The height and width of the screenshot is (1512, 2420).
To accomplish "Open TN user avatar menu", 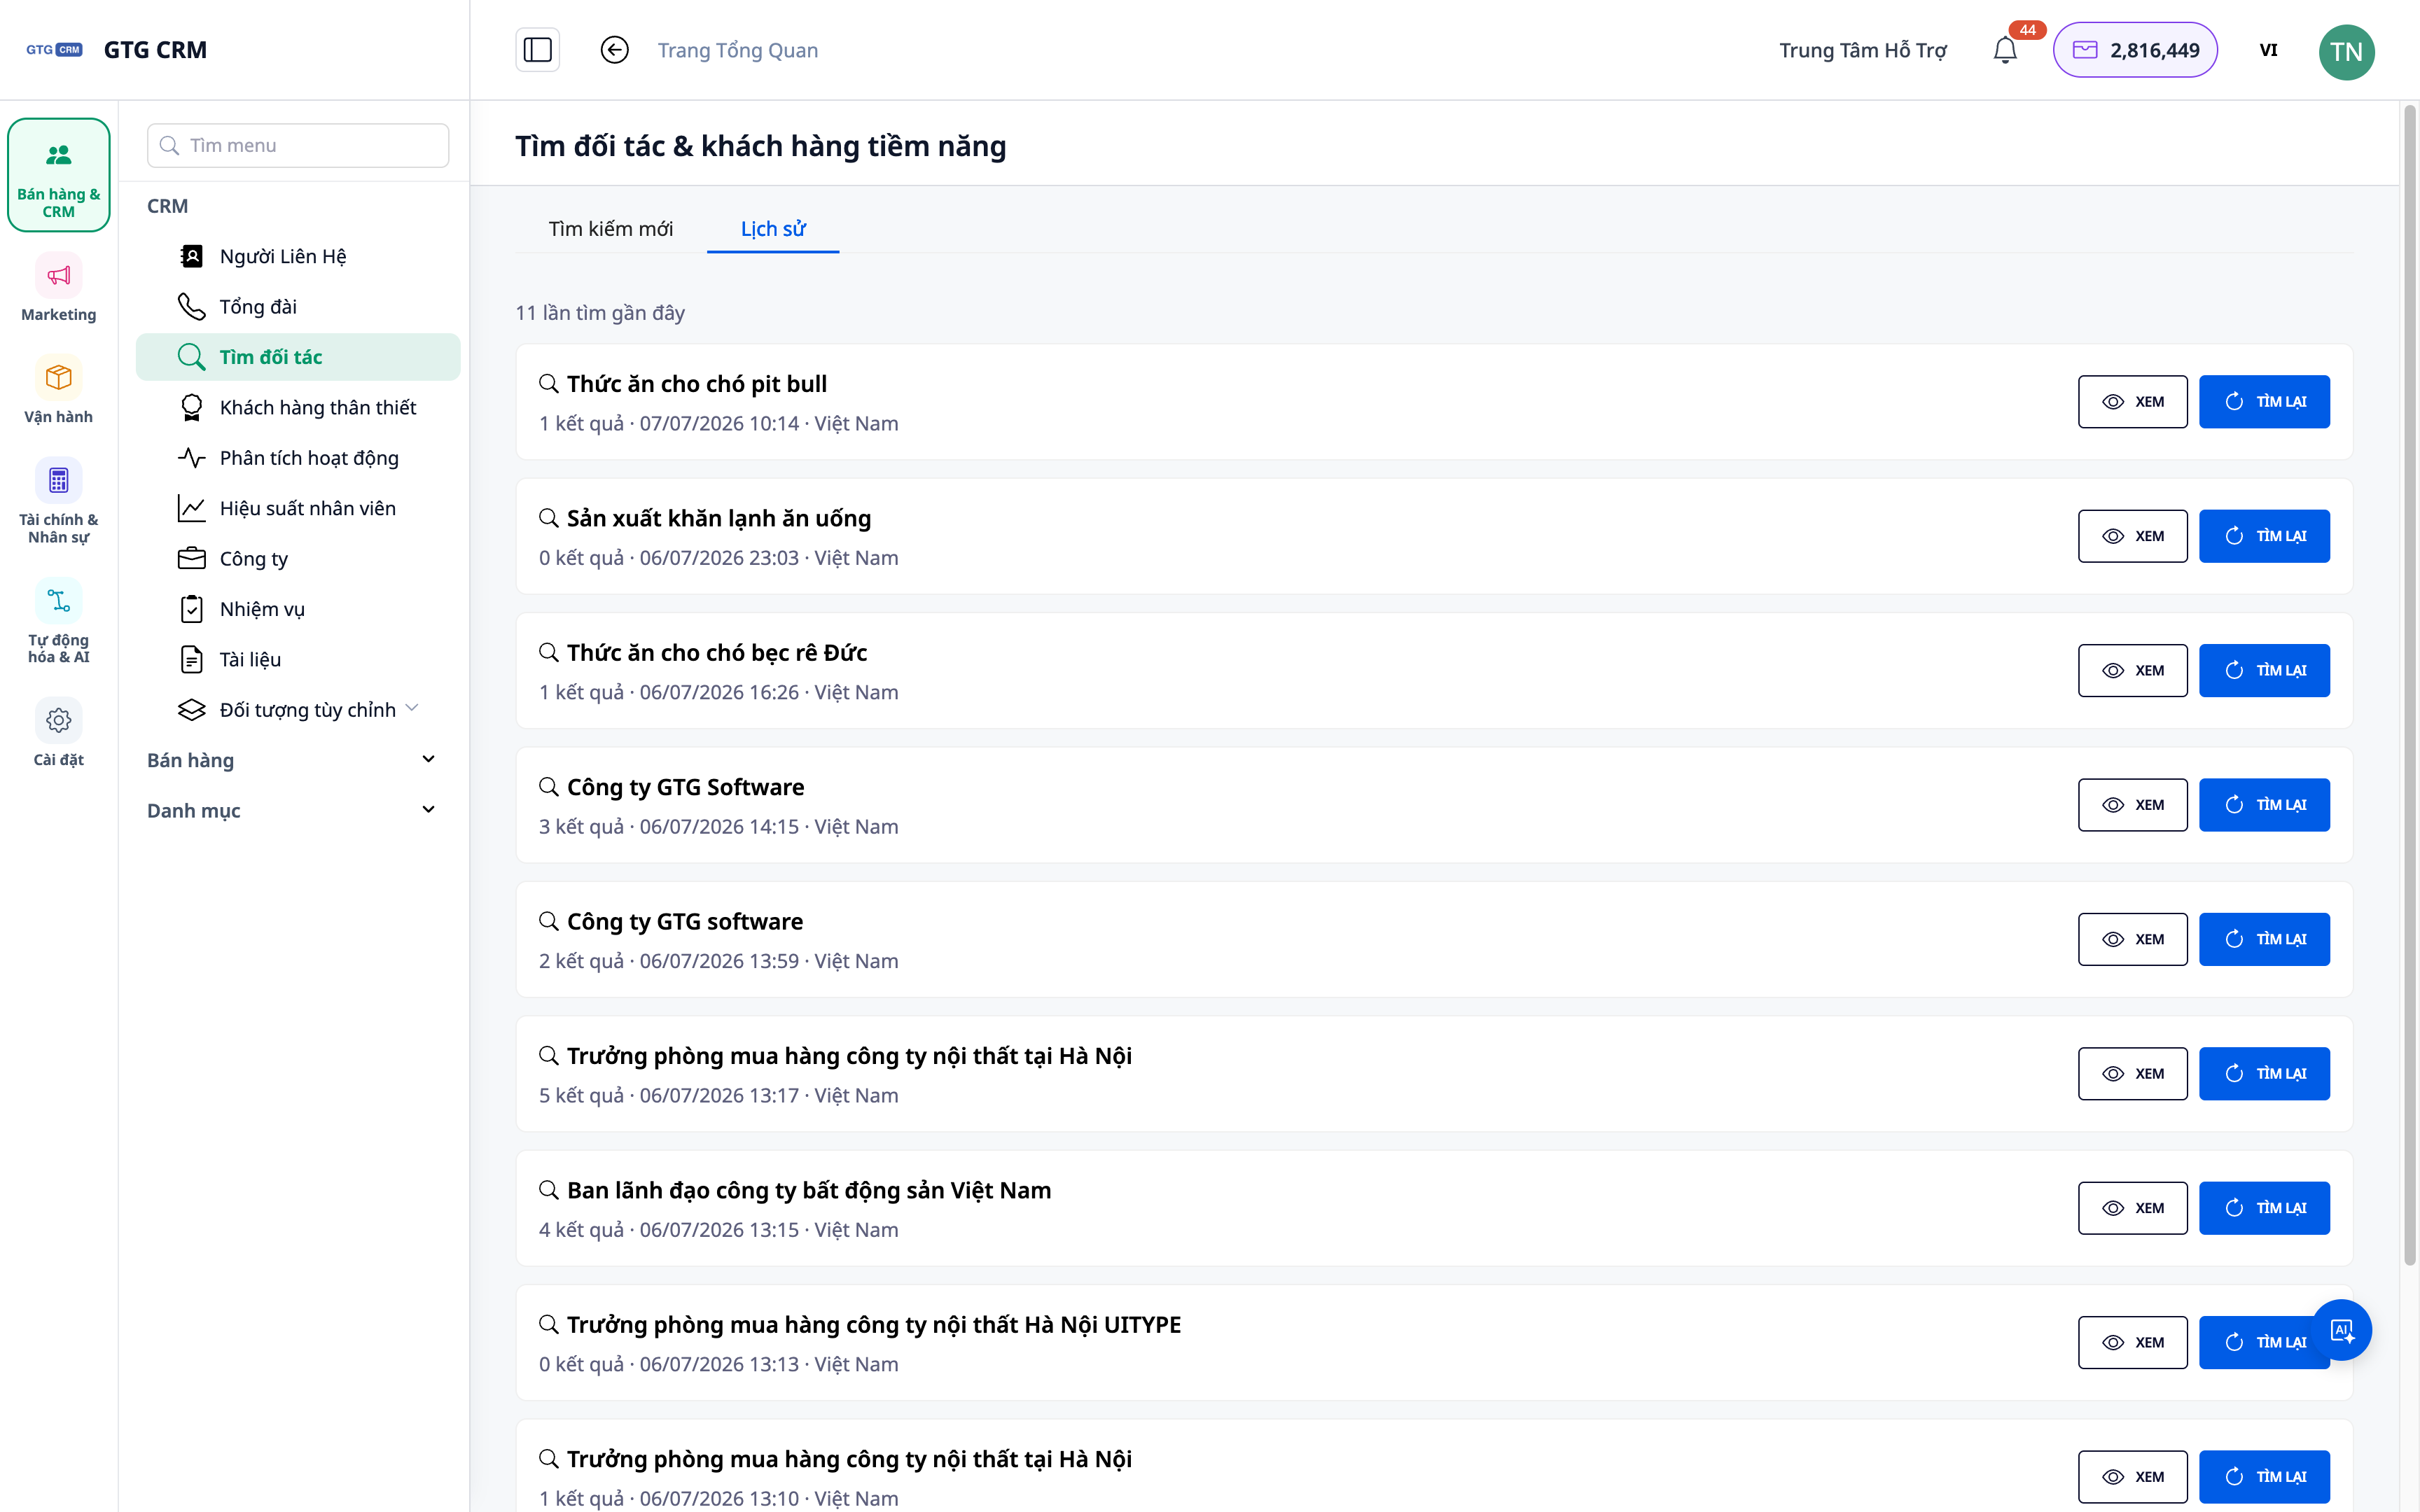I will pyautogui.click(x=2346, y=52).
